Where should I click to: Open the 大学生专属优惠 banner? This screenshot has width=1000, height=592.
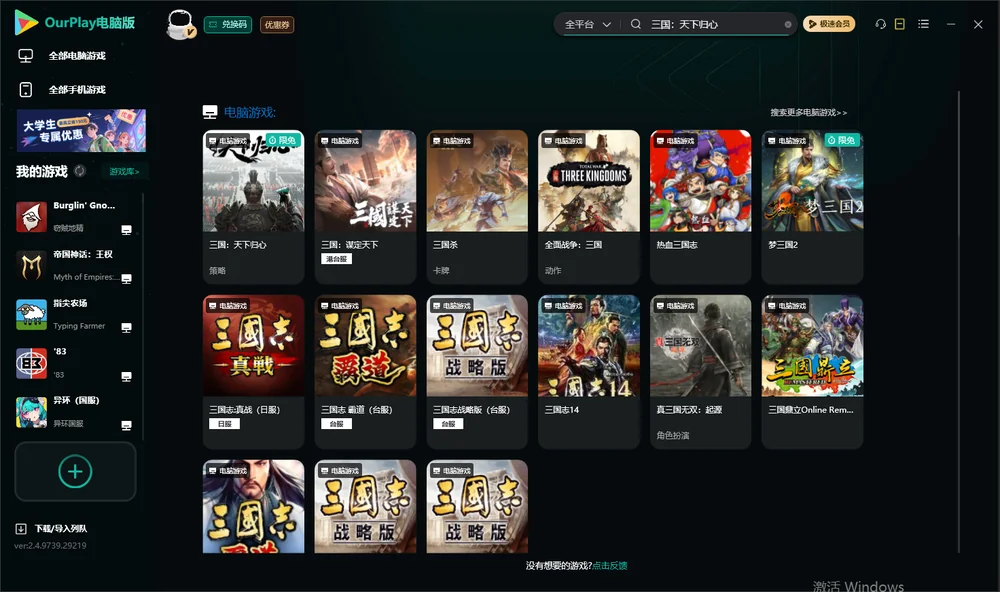click(82, 131)
